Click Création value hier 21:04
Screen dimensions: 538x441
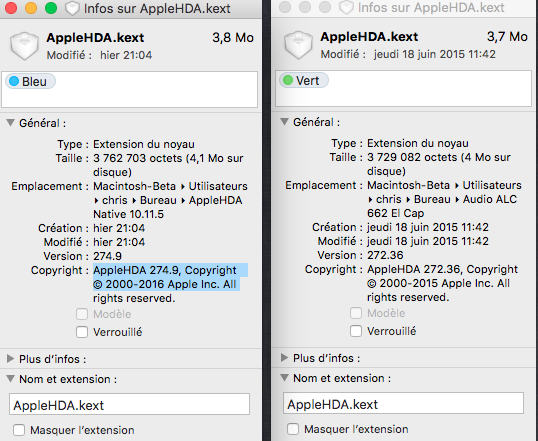pos(119,228)
